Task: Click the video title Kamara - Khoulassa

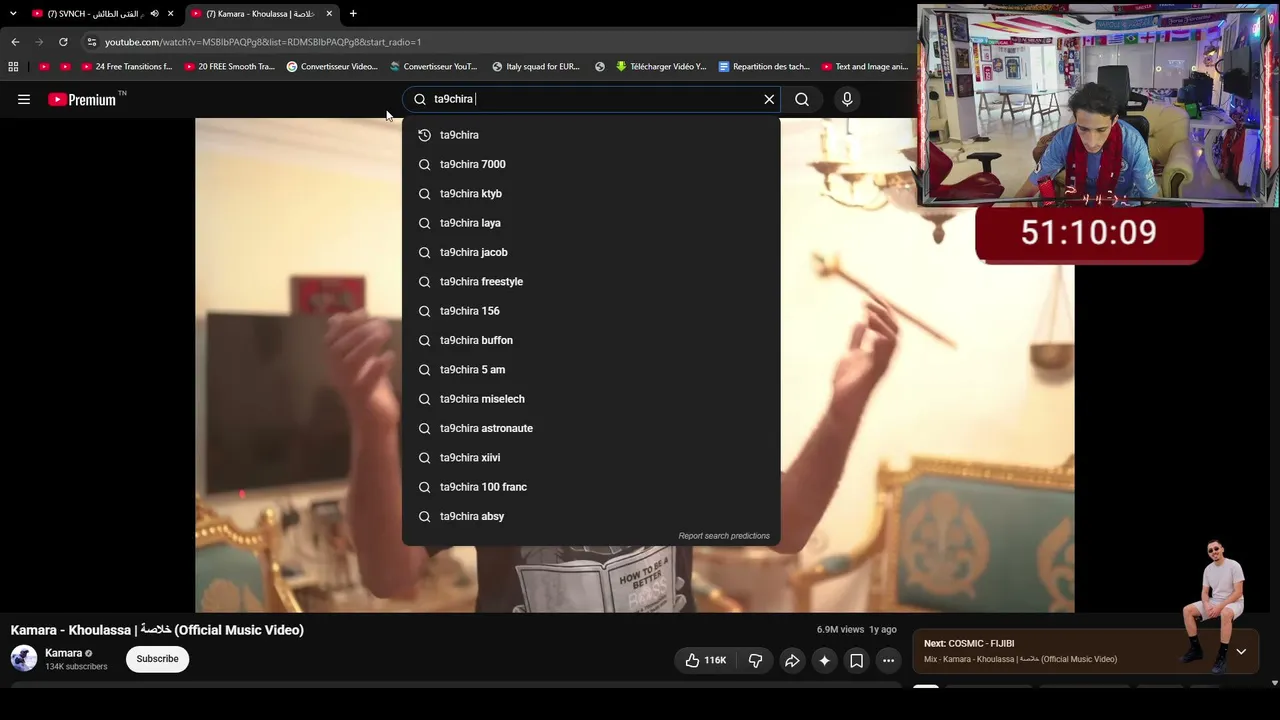Action: [157, 630]
